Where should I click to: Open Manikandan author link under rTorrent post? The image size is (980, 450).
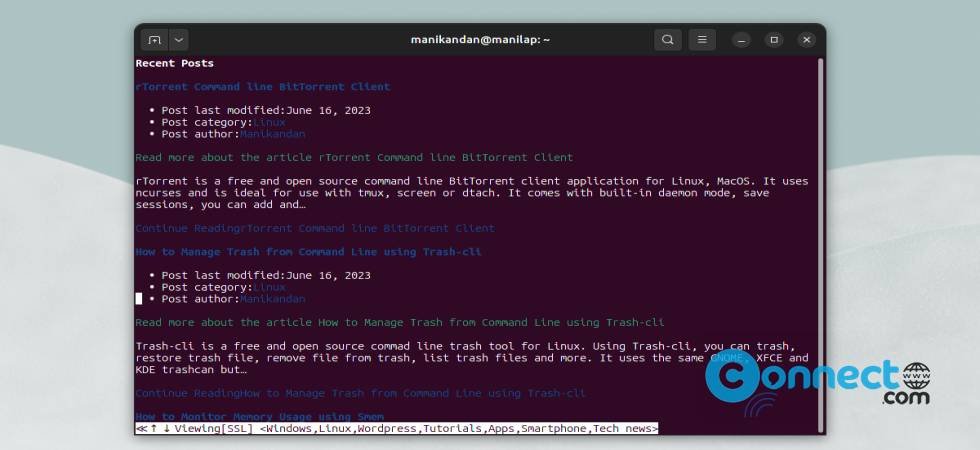[272, 134]
